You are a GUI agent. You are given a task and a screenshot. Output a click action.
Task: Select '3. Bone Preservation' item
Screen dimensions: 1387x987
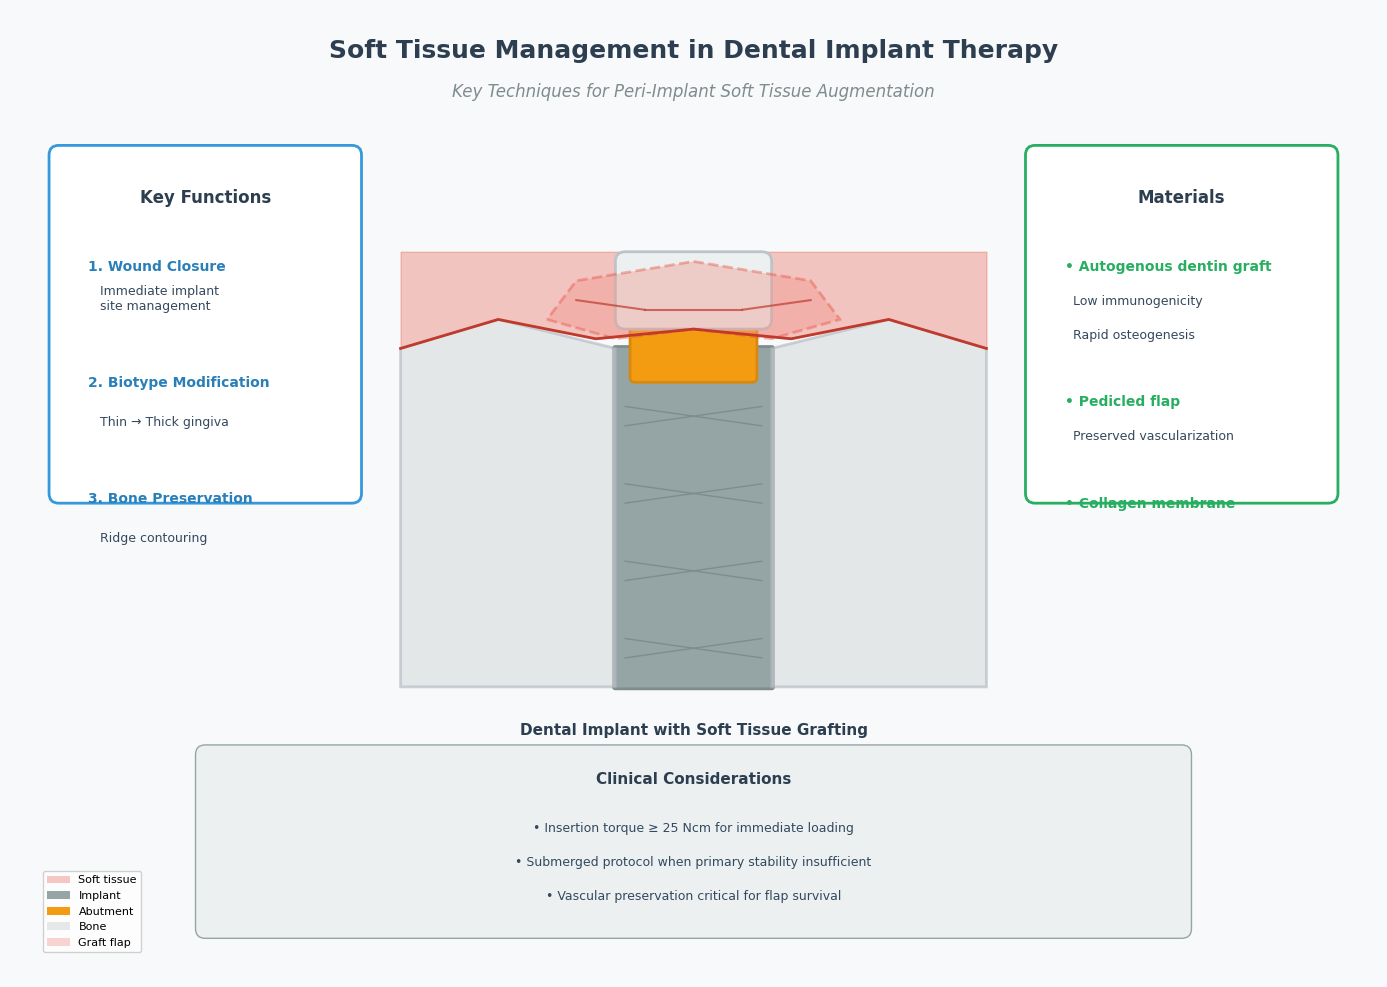(170, 499)
